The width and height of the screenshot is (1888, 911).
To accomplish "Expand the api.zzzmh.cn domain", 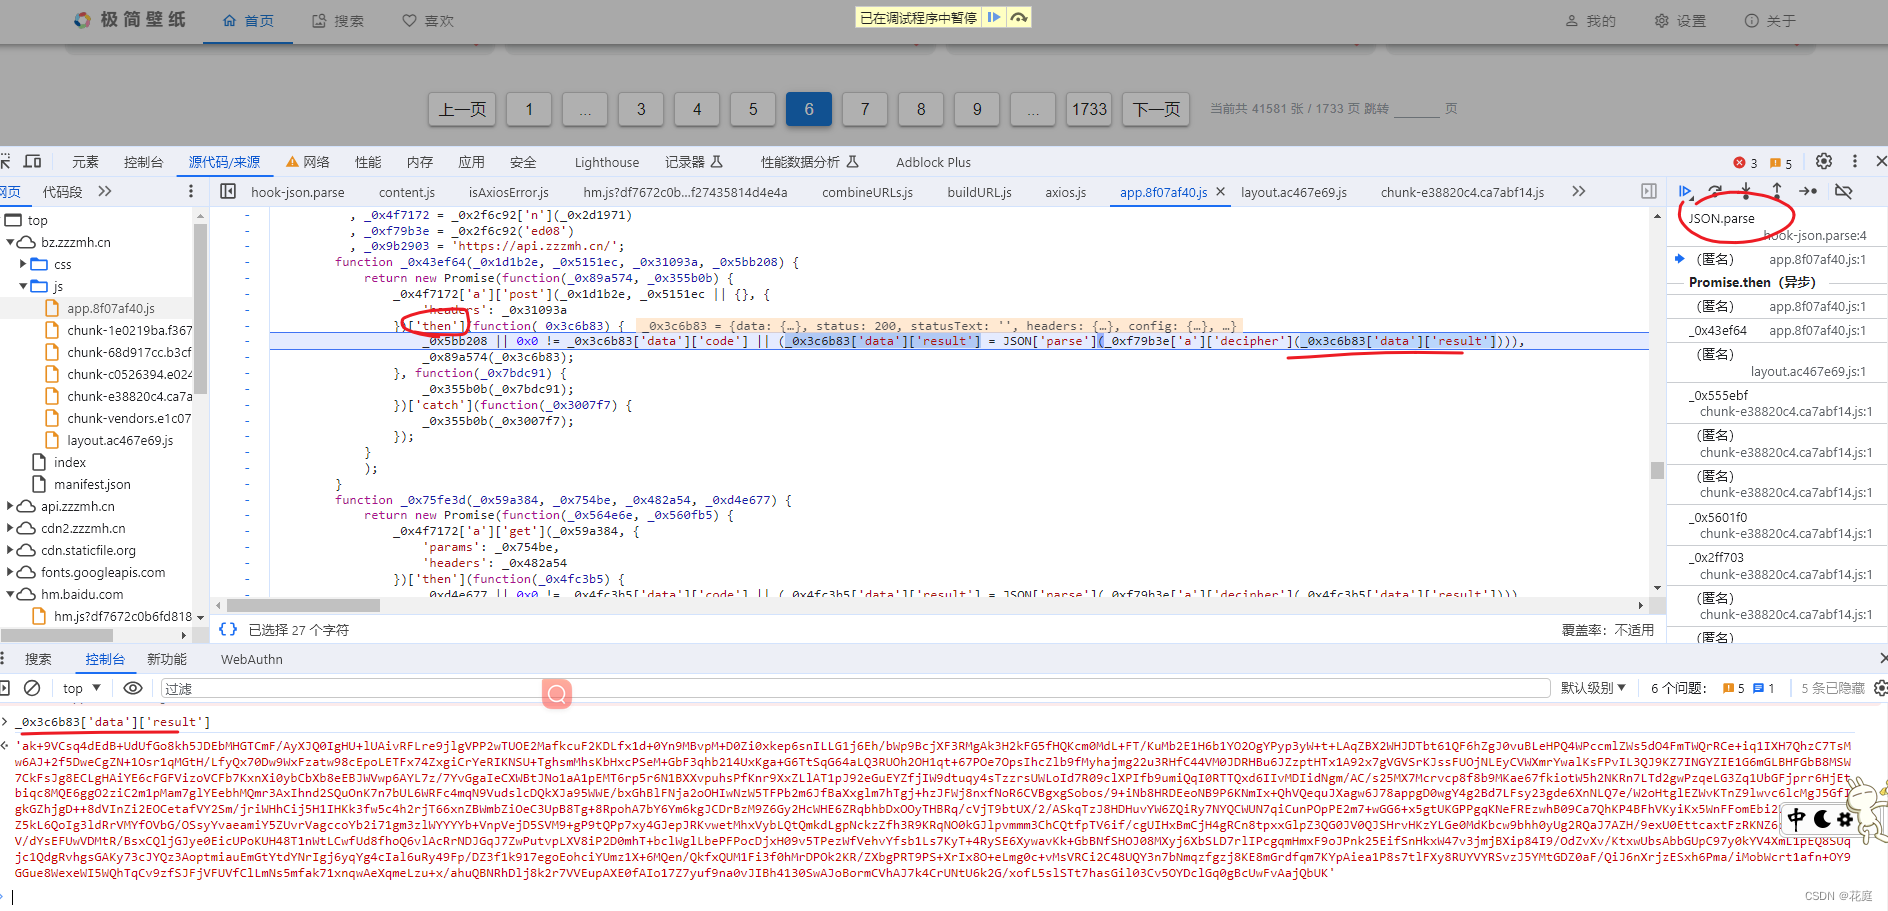I will coord(10,506).
